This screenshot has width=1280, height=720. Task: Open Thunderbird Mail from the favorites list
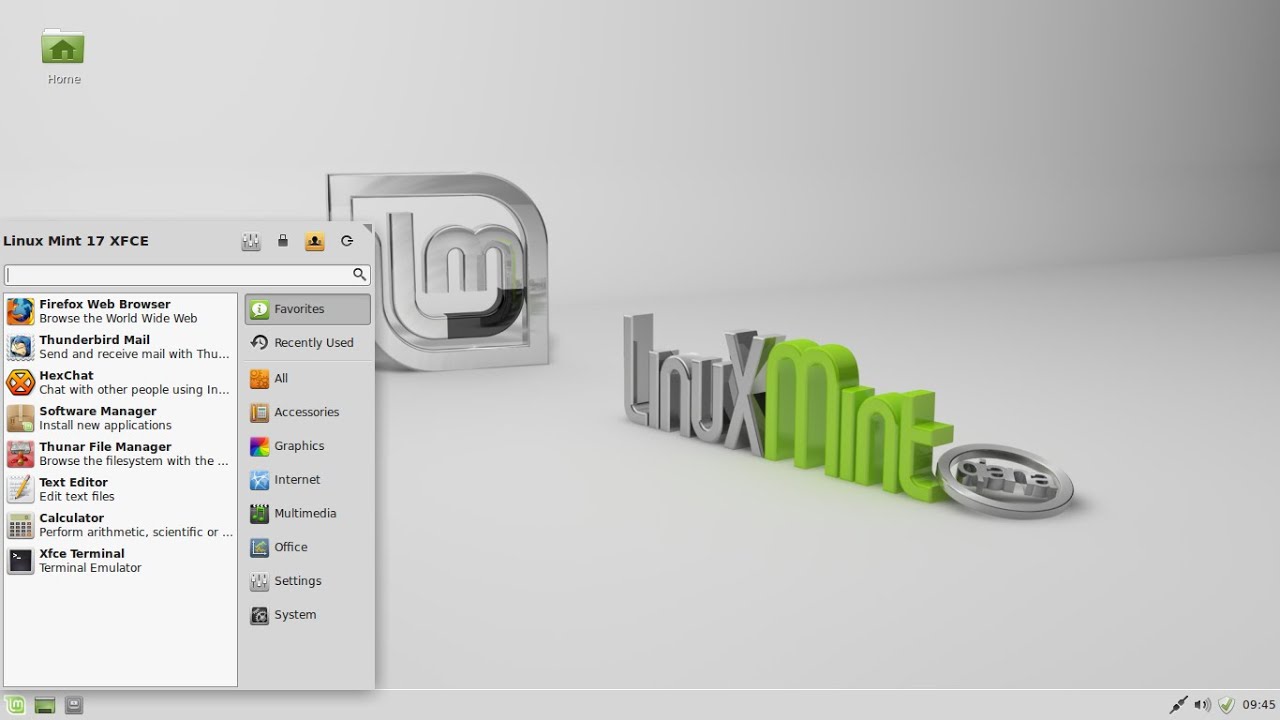120,347
